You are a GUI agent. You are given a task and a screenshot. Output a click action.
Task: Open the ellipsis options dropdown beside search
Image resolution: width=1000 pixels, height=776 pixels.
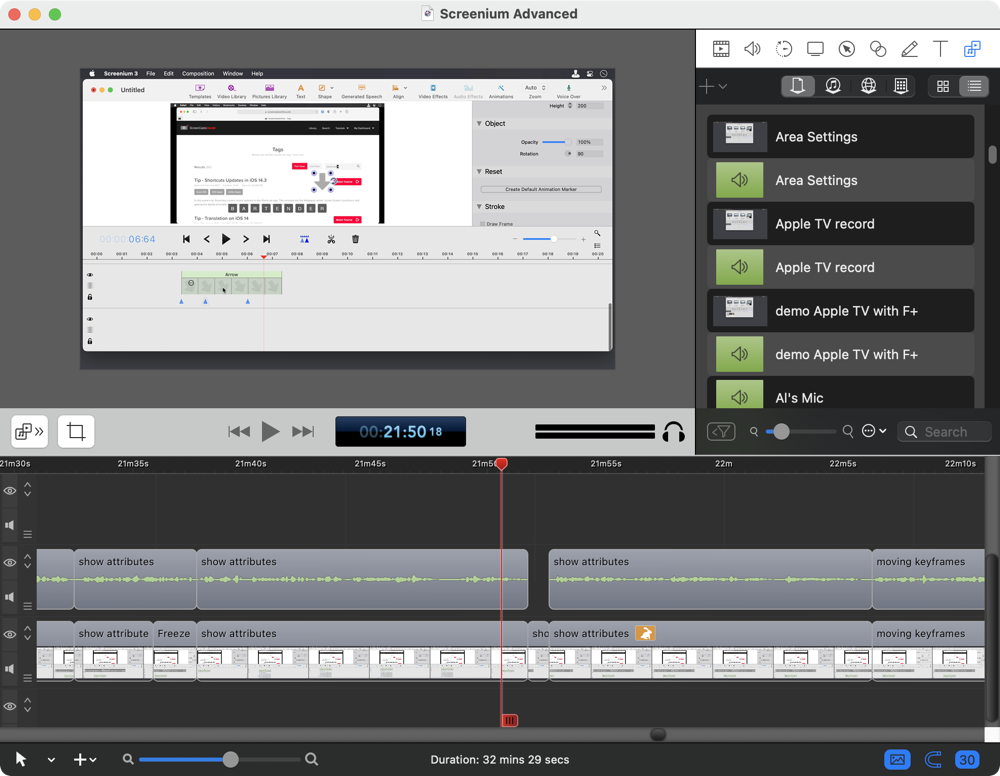tap(874, 432)
